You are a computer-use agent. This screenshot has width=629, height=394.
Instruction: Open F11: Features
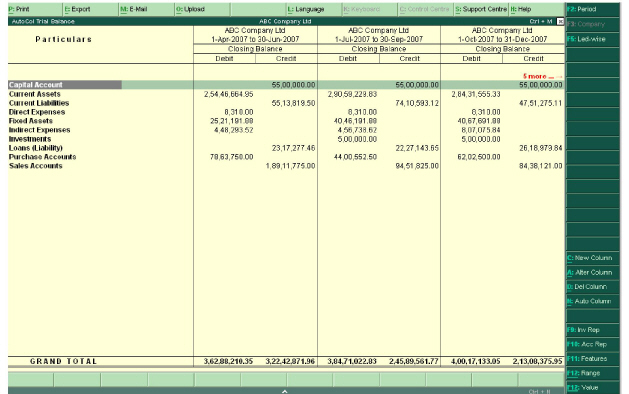[593, 359]
